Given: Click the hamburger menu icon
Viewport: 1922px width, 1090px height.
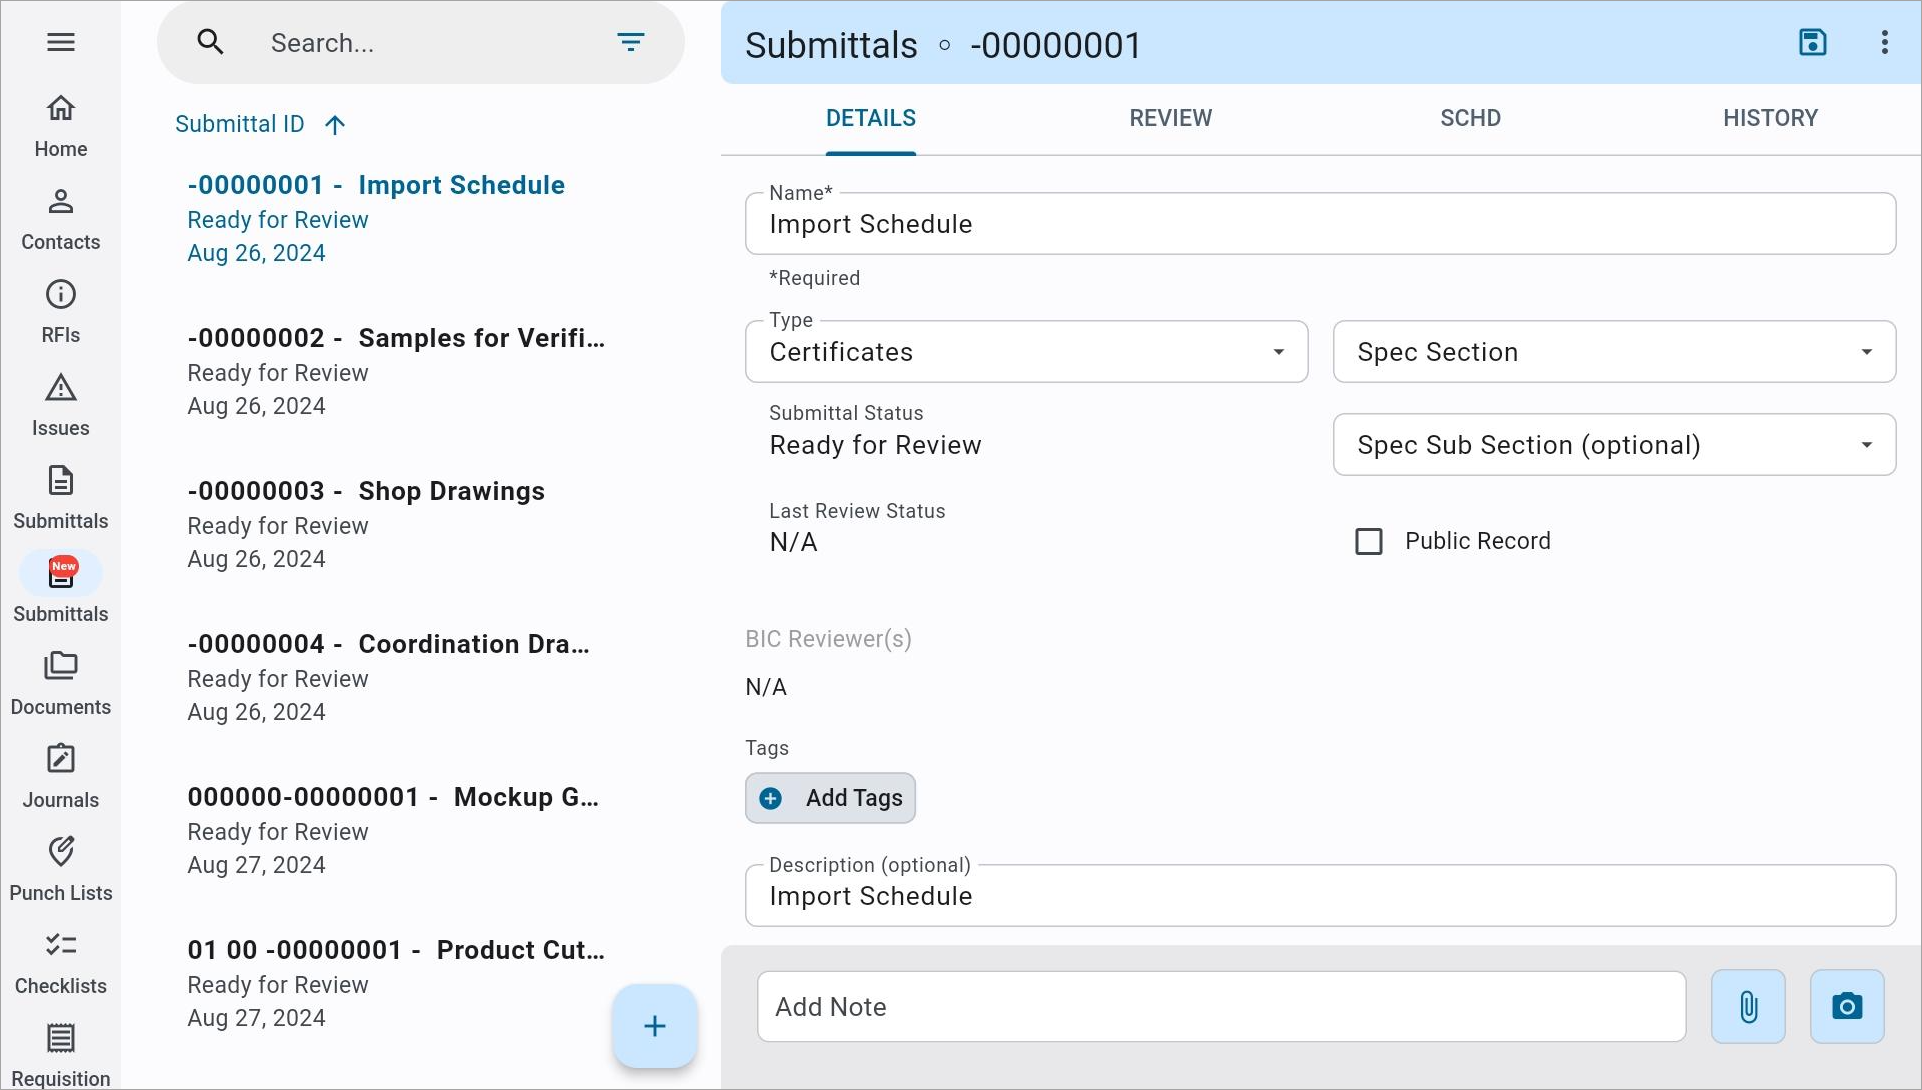Looking at the screenshot, I should 61,41.
